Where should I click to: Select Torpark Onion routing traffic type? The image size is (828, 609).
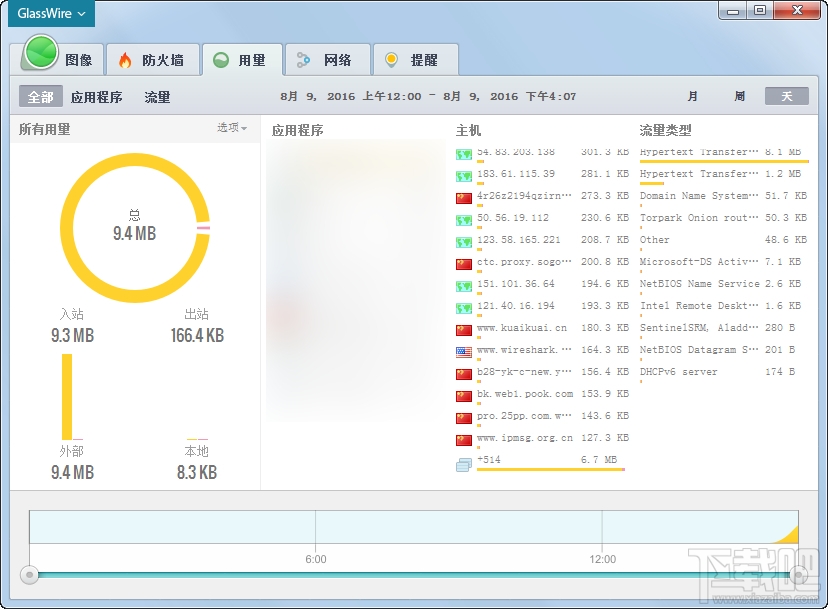pyautogui.click(x=723, y=218)
